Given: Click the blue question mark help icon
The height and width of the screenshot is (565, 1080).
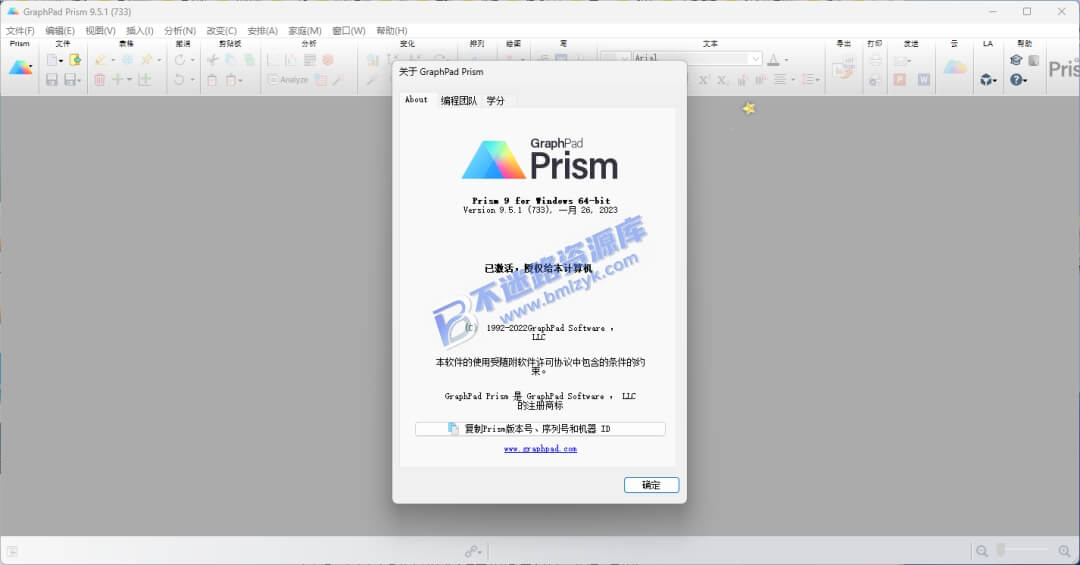Looking at the screenshot, I should click(1015, 80).
